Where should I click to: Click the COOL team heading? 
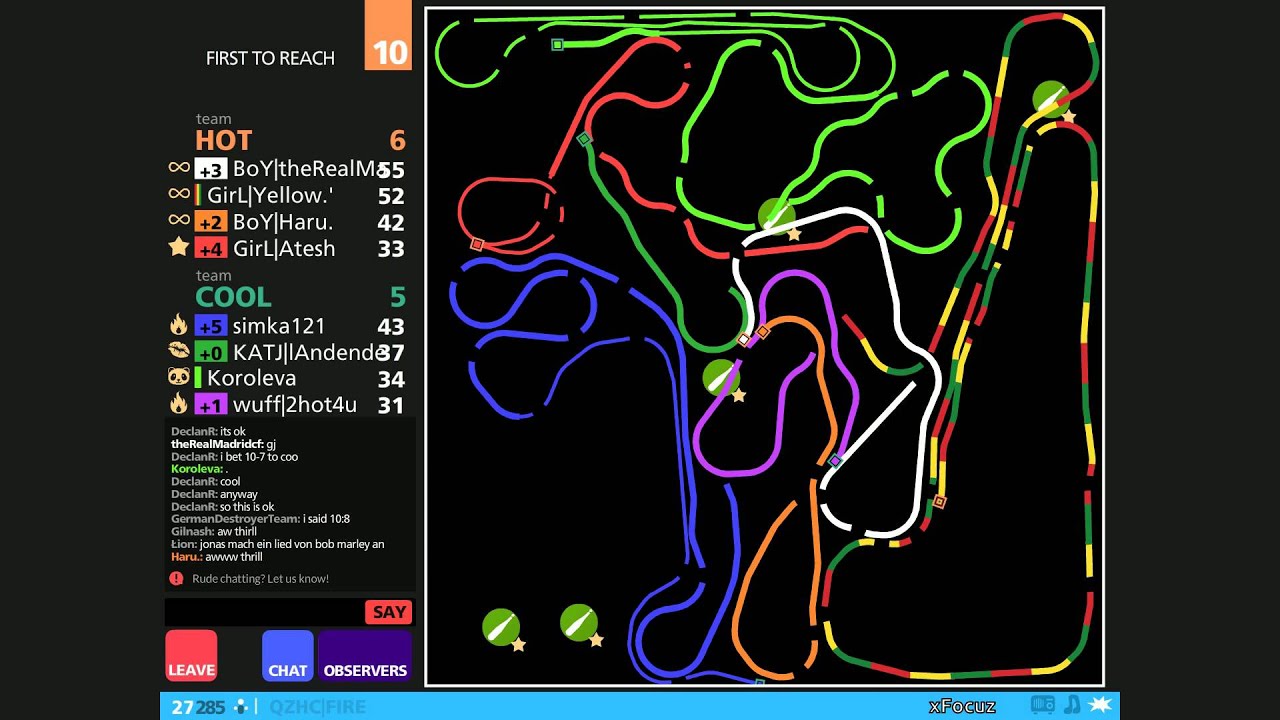234,297
